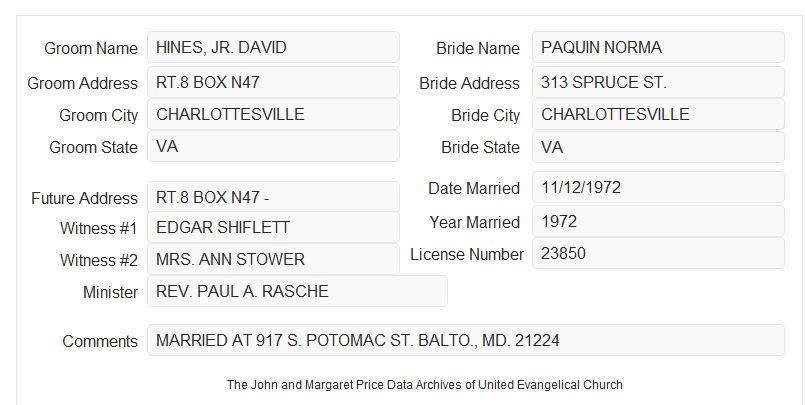Image resolution: width=805 pixels, height=405 pixels.
Task: Click the Price Data Archives footer text
Action: (425, 385)
